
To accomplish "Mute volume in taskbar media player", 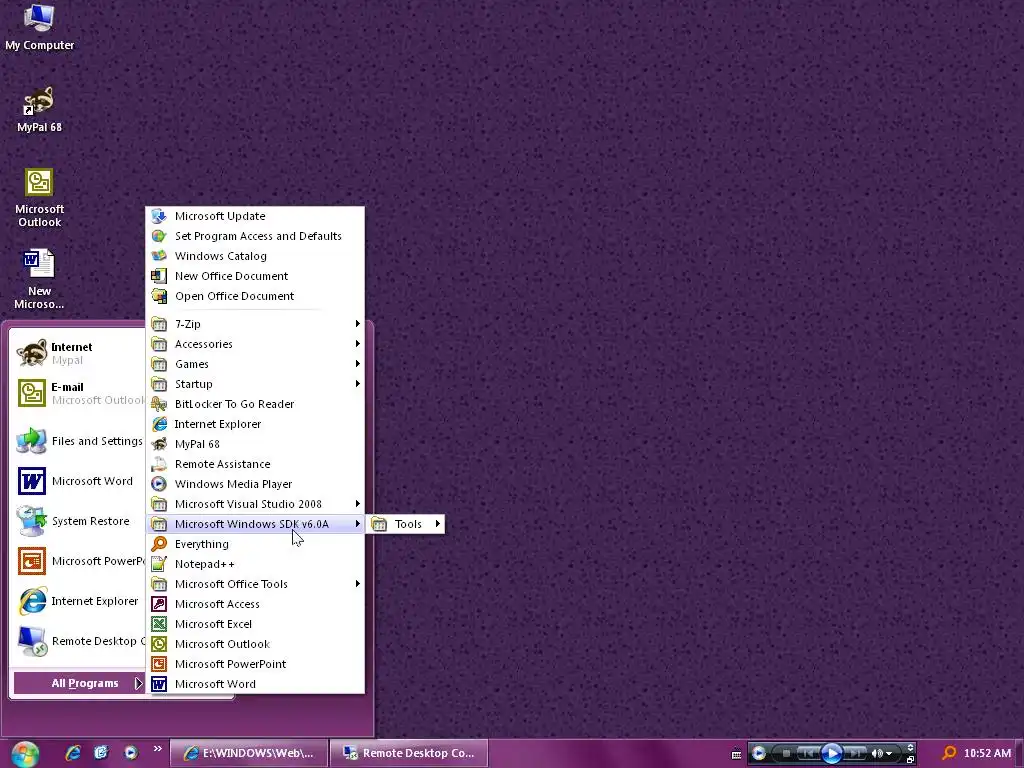I will (x=876, y=754).
